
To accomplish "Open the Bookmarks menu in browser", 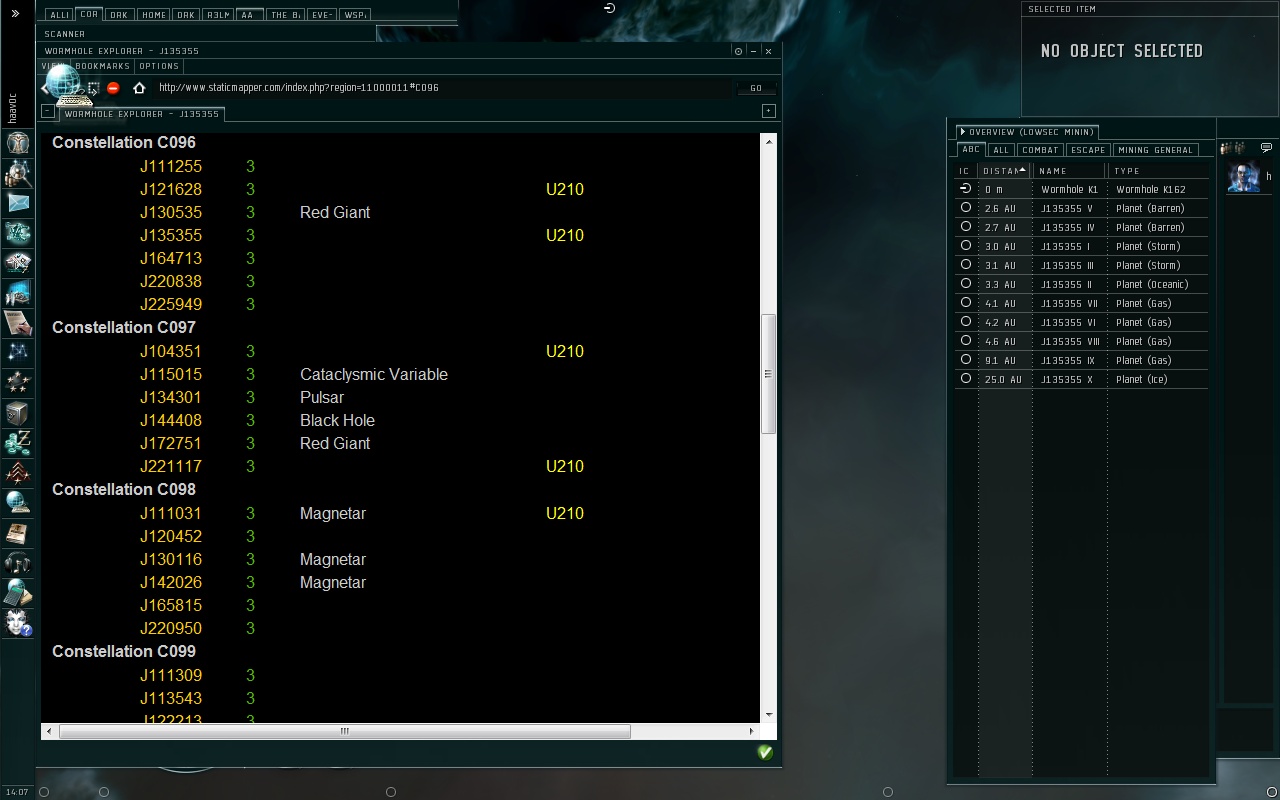I will click(102, 66).
